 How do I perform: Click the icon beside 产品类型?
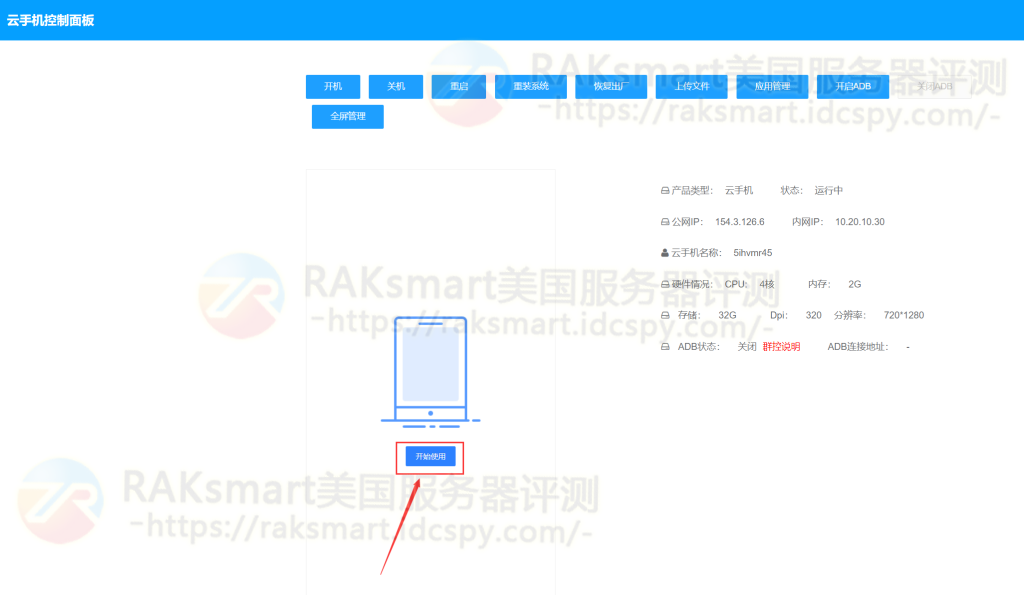(x=665, y=191)
